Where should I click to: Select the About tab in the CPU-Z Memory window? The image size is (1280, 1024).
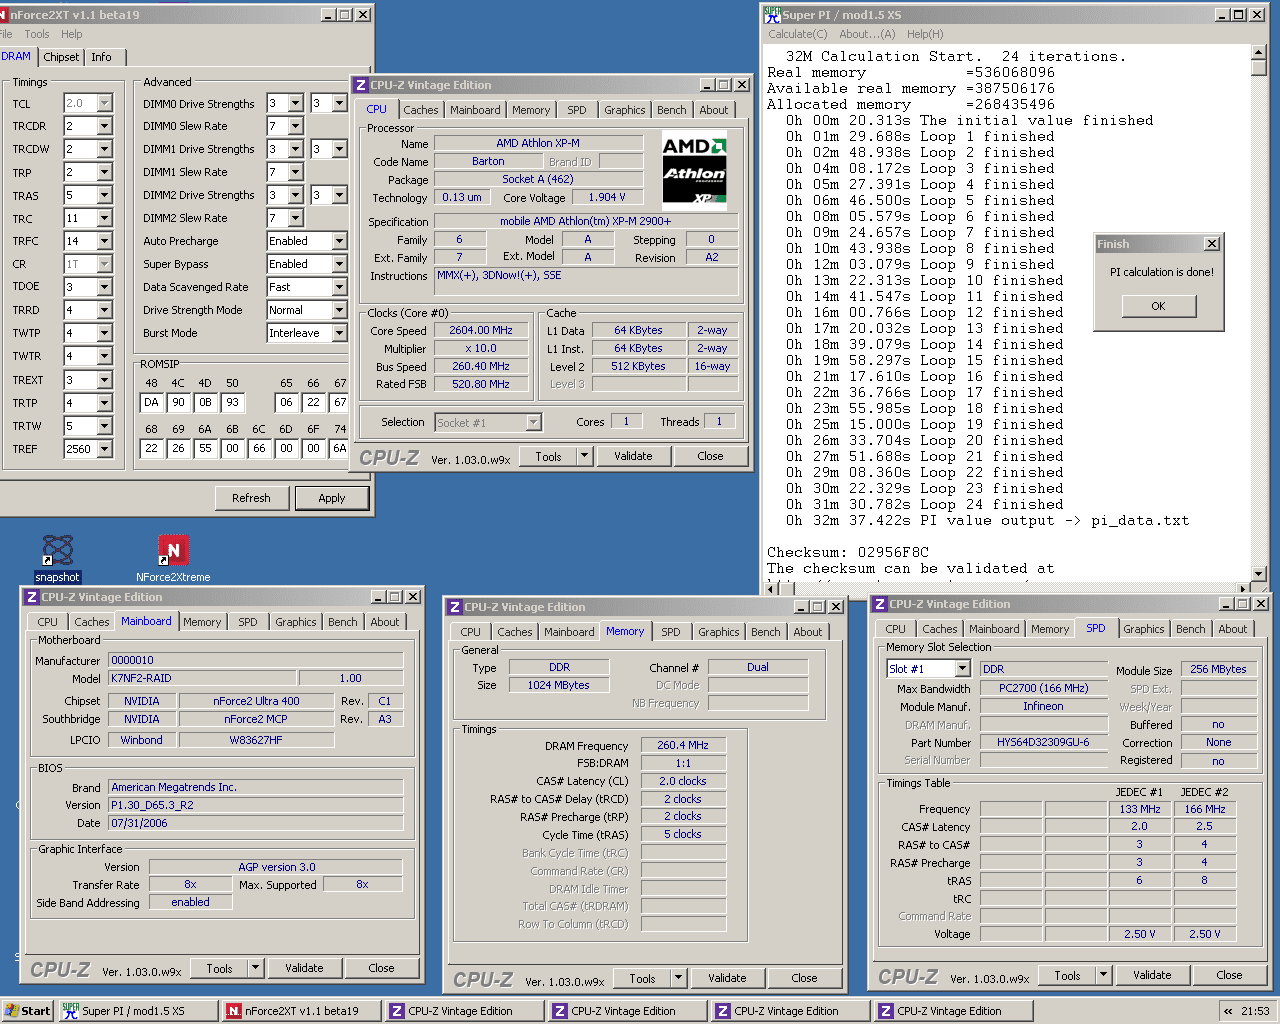(808, 632)
